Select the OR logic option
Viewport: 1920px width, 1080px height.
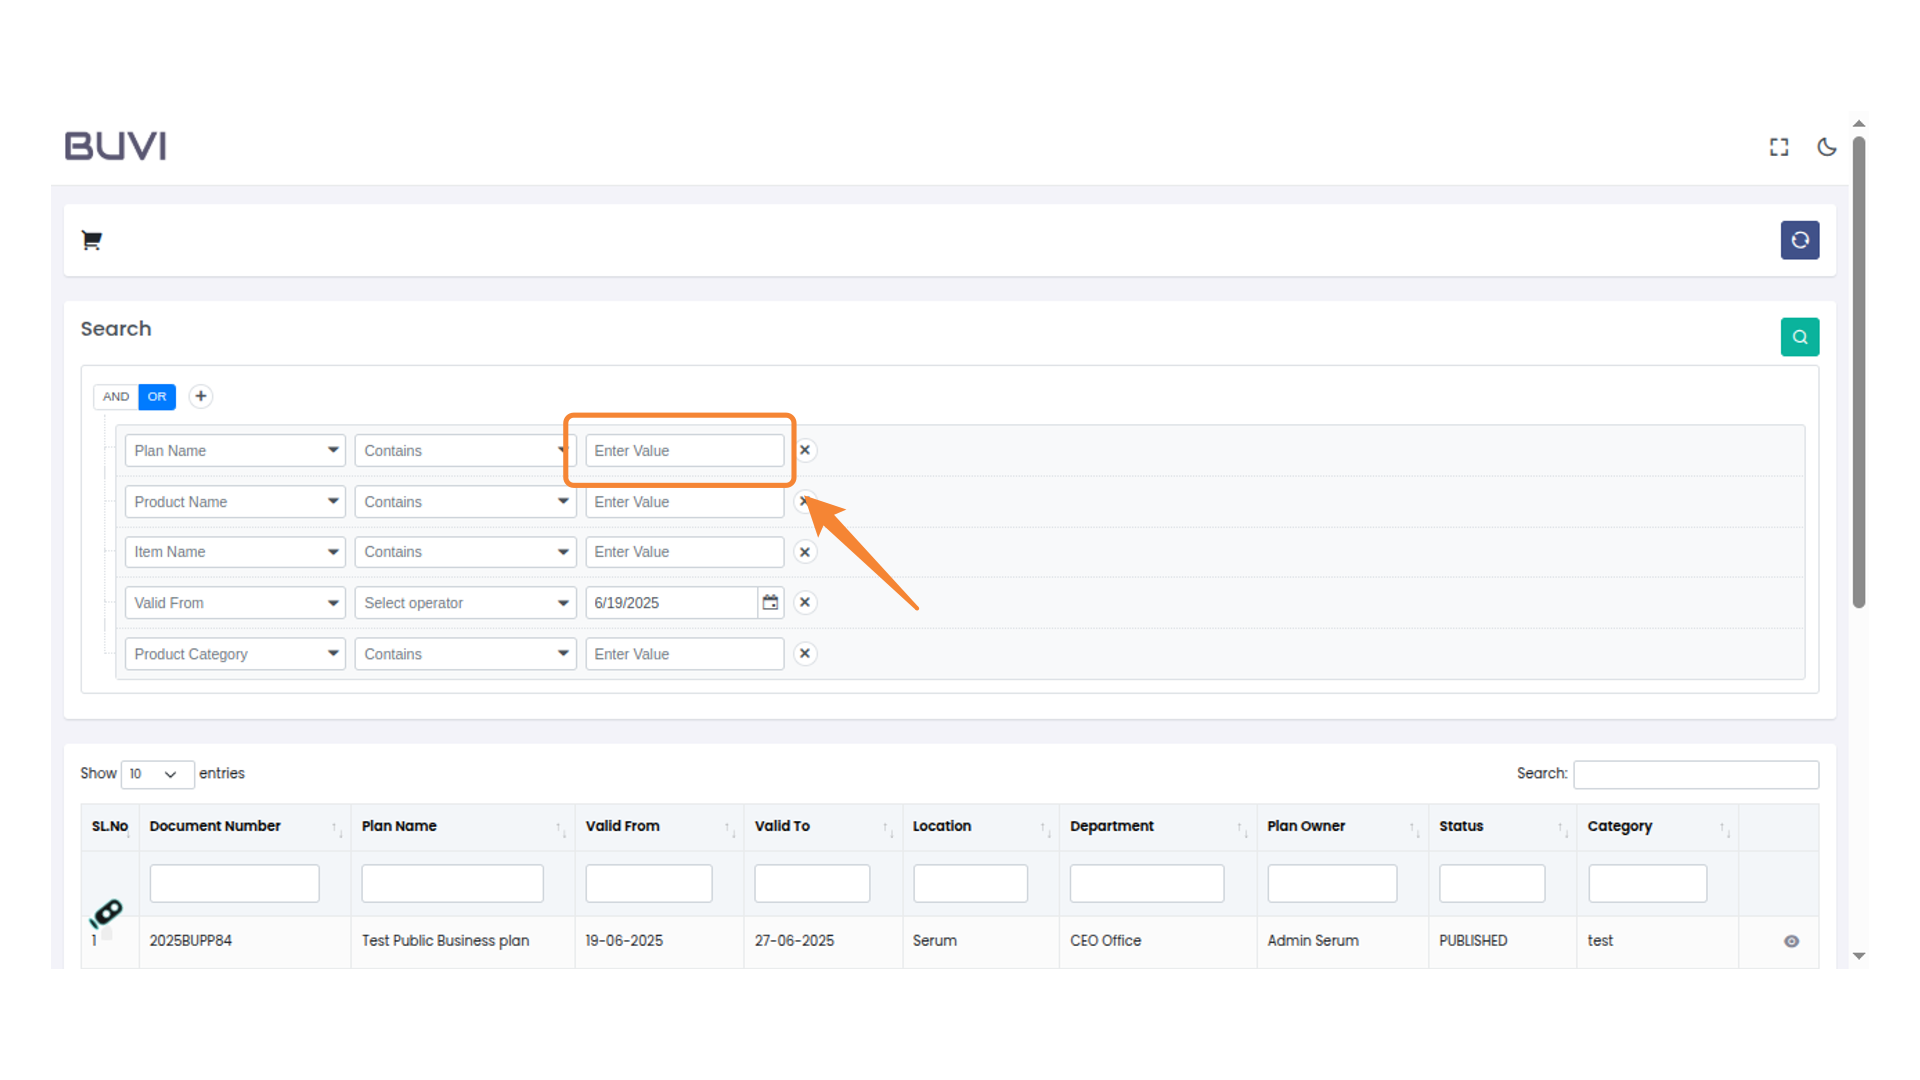(x=156, y=397)
